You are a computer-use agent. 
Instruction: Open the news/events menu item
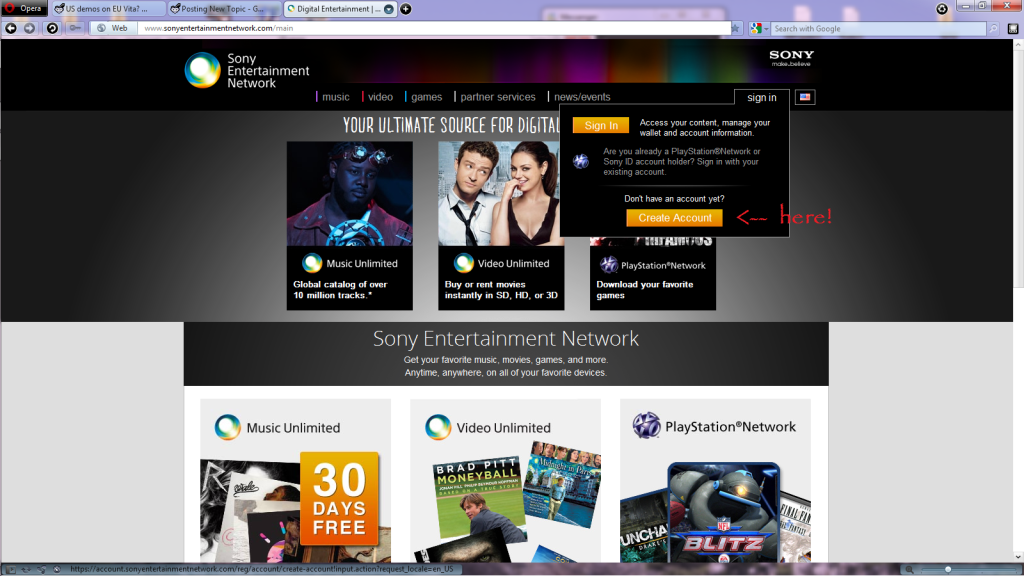point(582,97)
